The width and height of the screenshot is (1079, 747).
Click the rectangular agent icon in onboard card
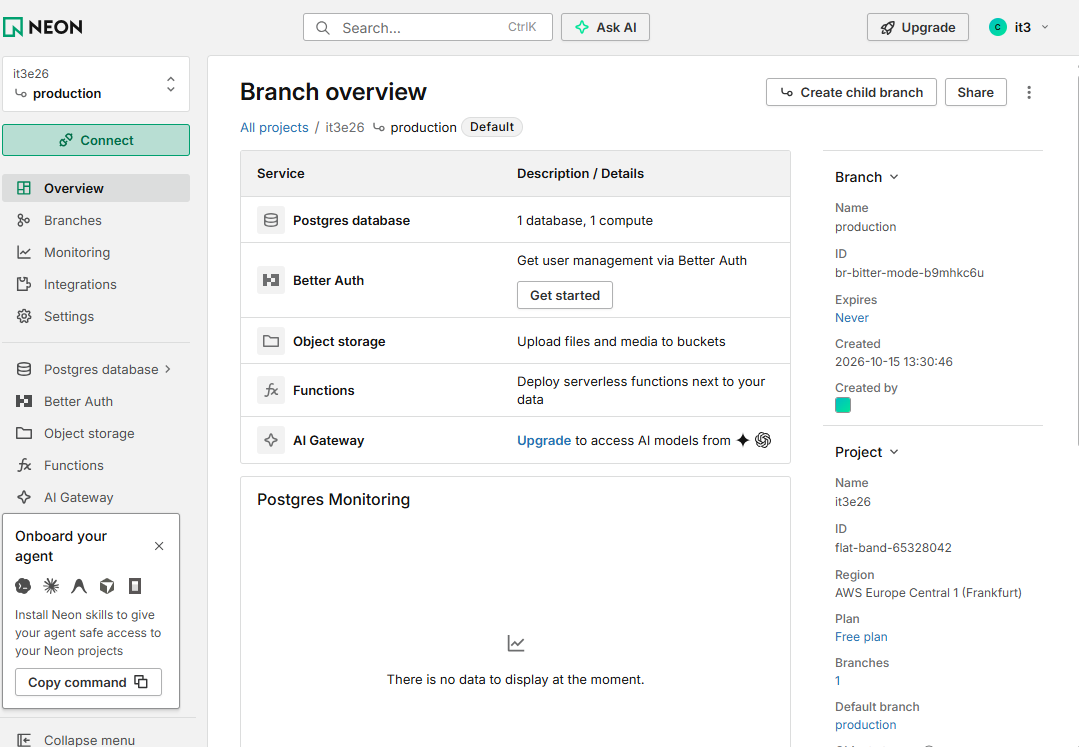point(135,586)
